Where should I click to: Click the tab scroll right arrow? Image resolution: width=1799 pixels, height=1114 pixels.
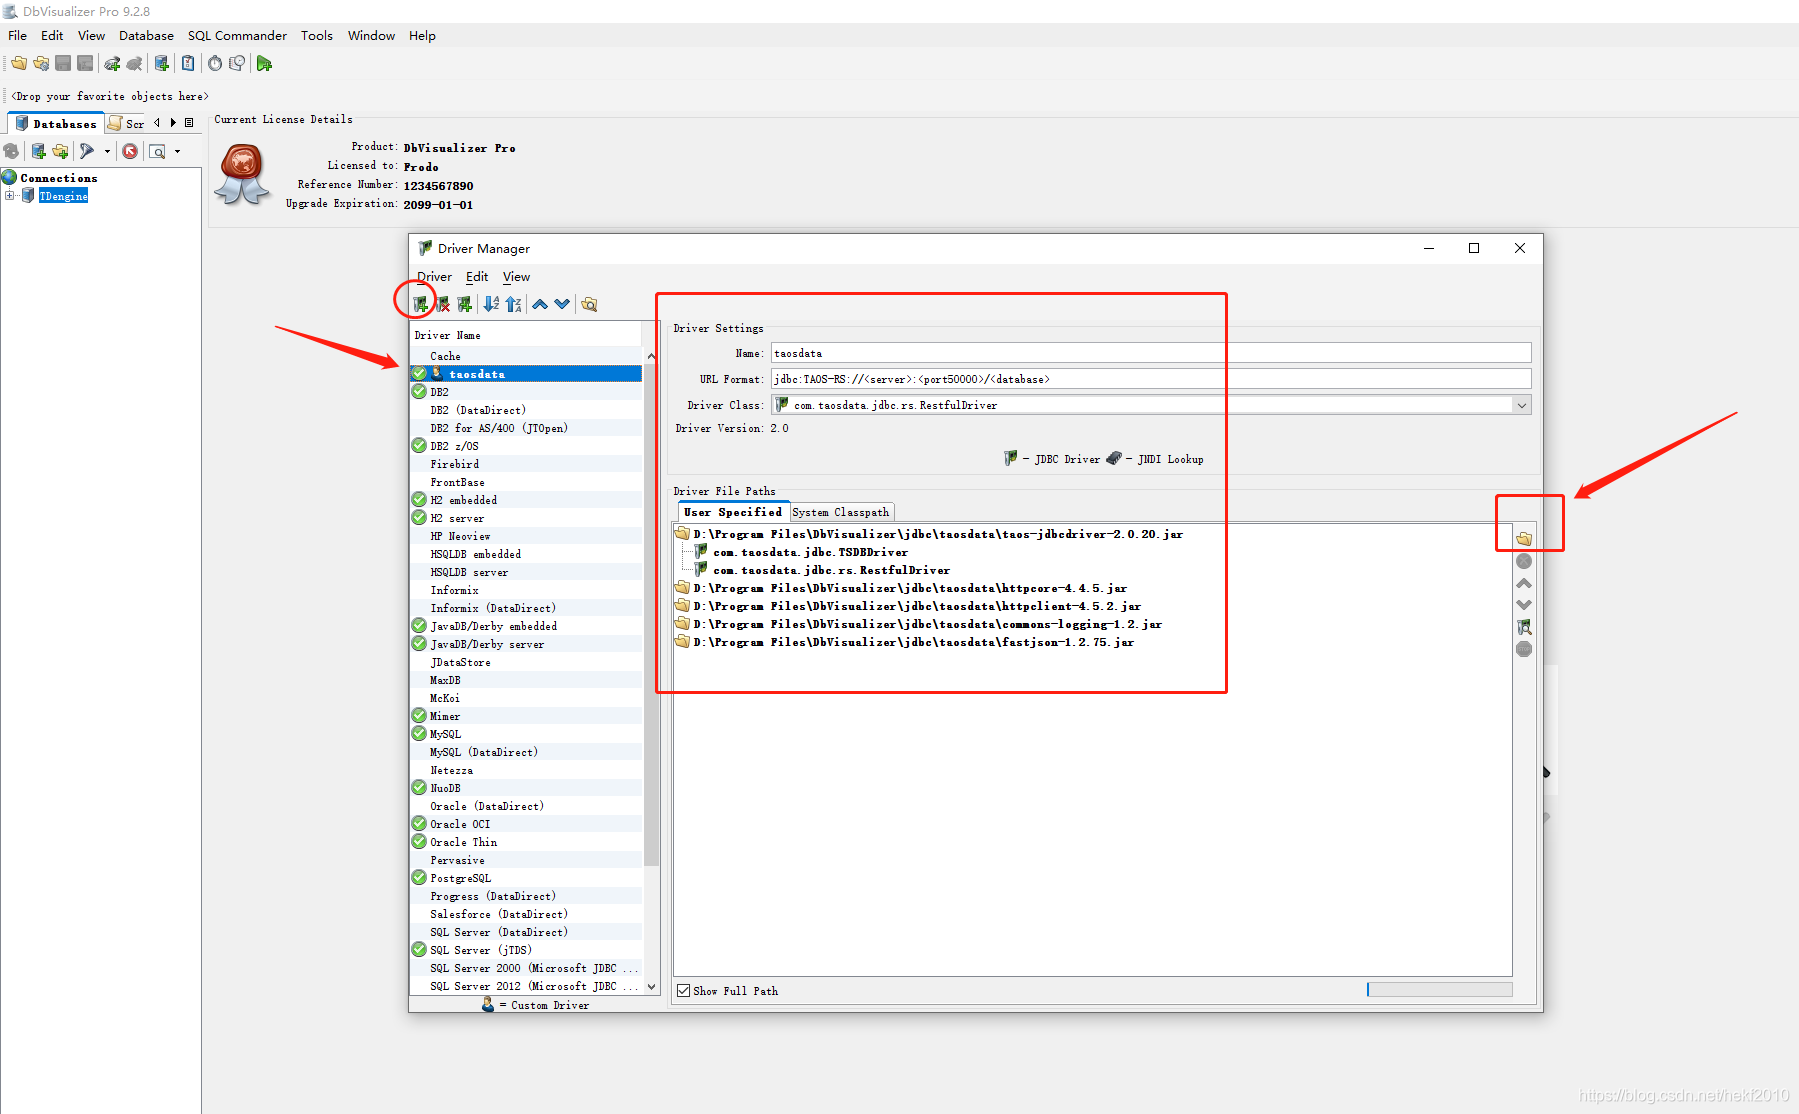pos(173,123)
